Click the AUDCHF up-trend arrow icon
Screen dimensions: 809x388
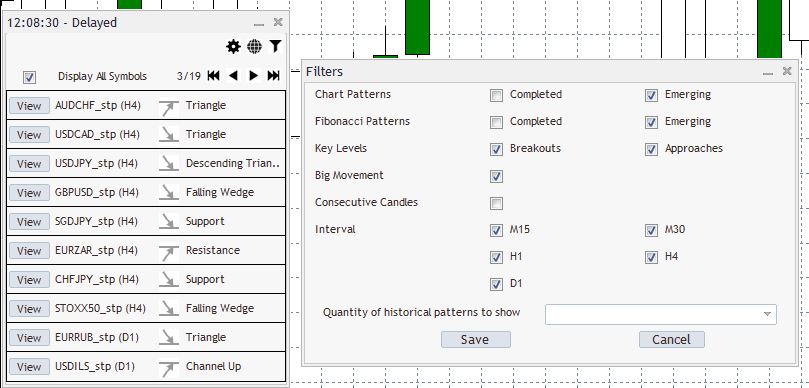(169, 106)
